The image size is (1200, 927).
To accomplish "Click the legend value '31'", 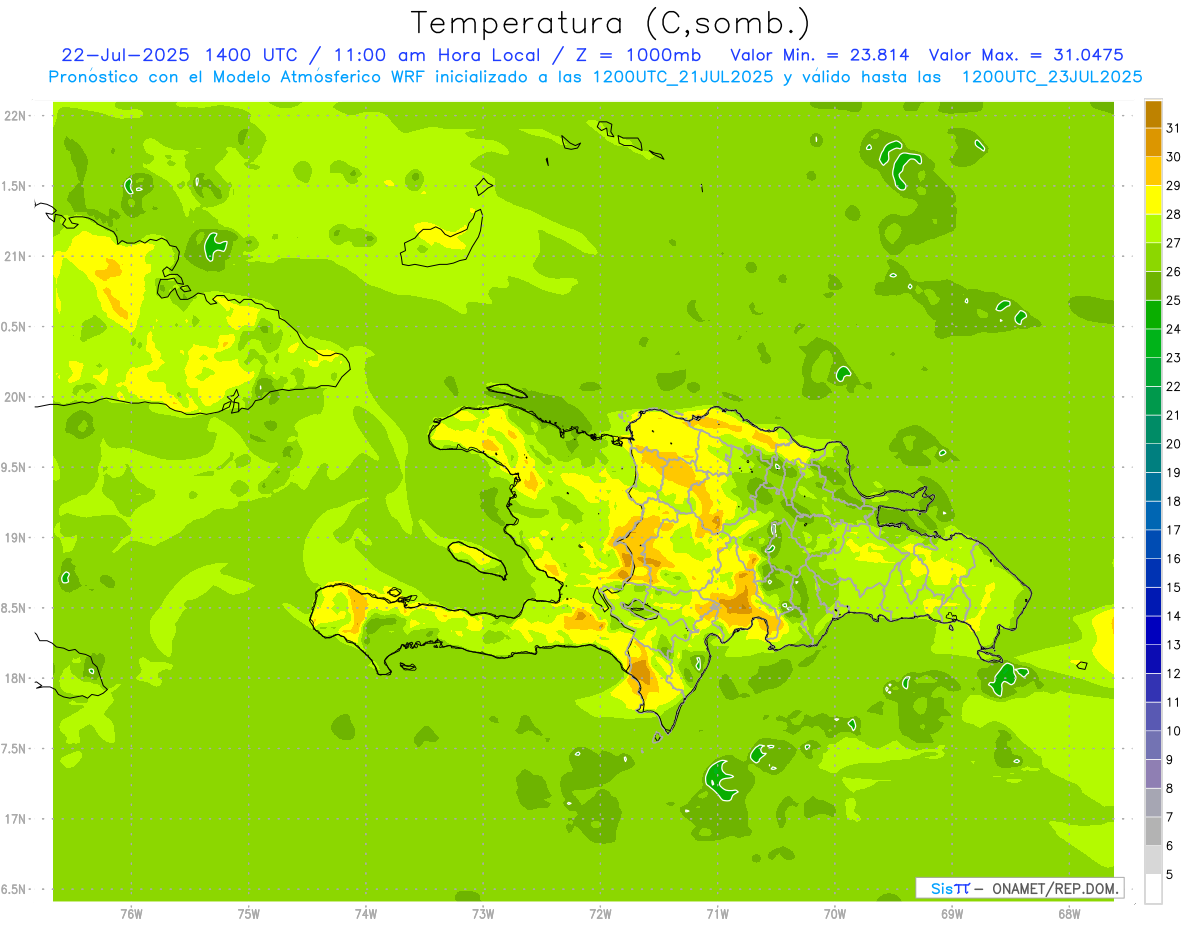I will pos(1174,127).
